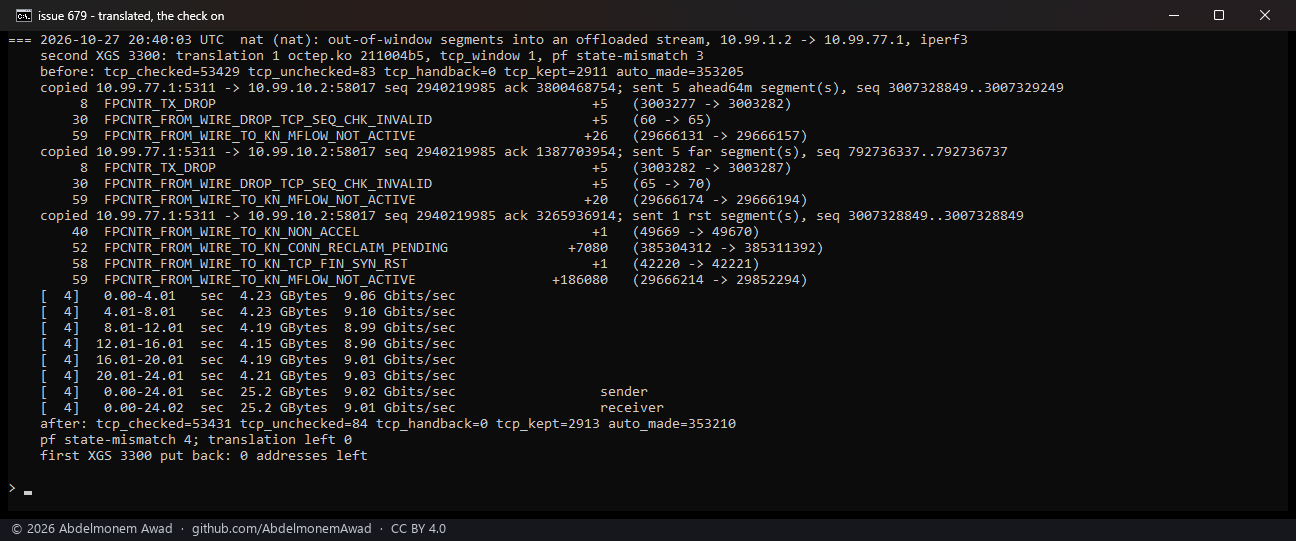The width and height of the screenshot is (1296, 541).
Task: Click MFLOW_NOT_ACTIVE row with +186080
Action: click(x=440, y=280)
